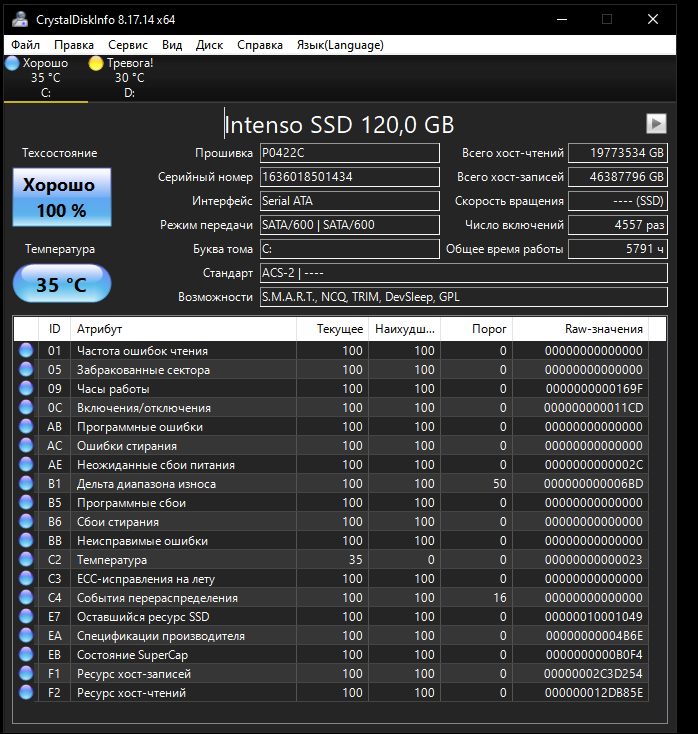Click Общее время работы value 5791 ч
The image size is (698, 734).
618,249
